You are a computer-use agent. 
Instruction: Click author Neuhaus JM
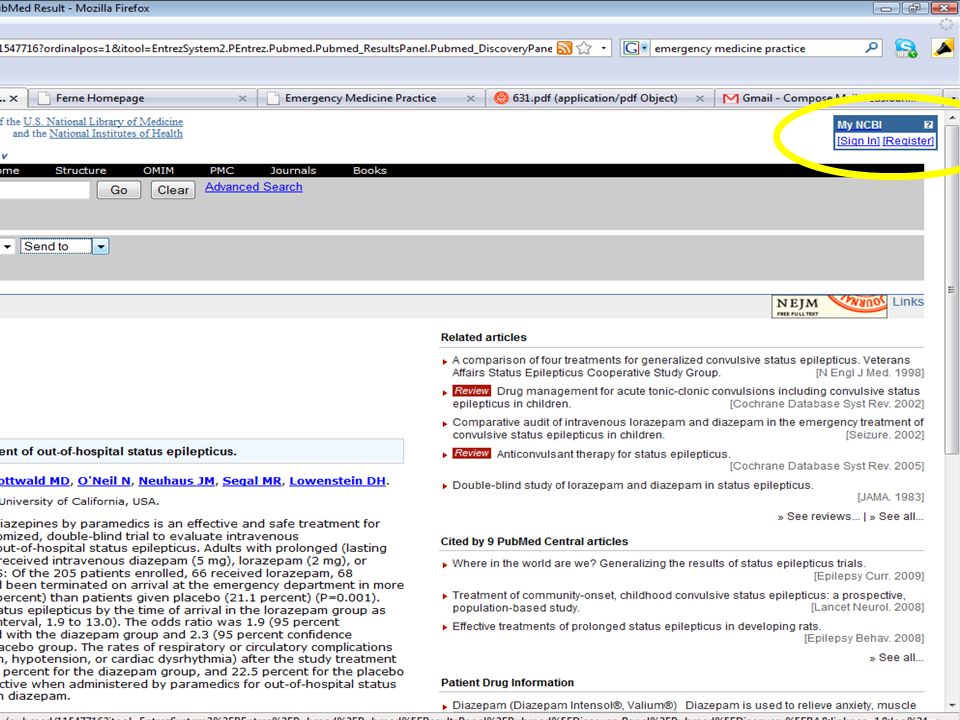pyautogui.click(x=176, y=481)
